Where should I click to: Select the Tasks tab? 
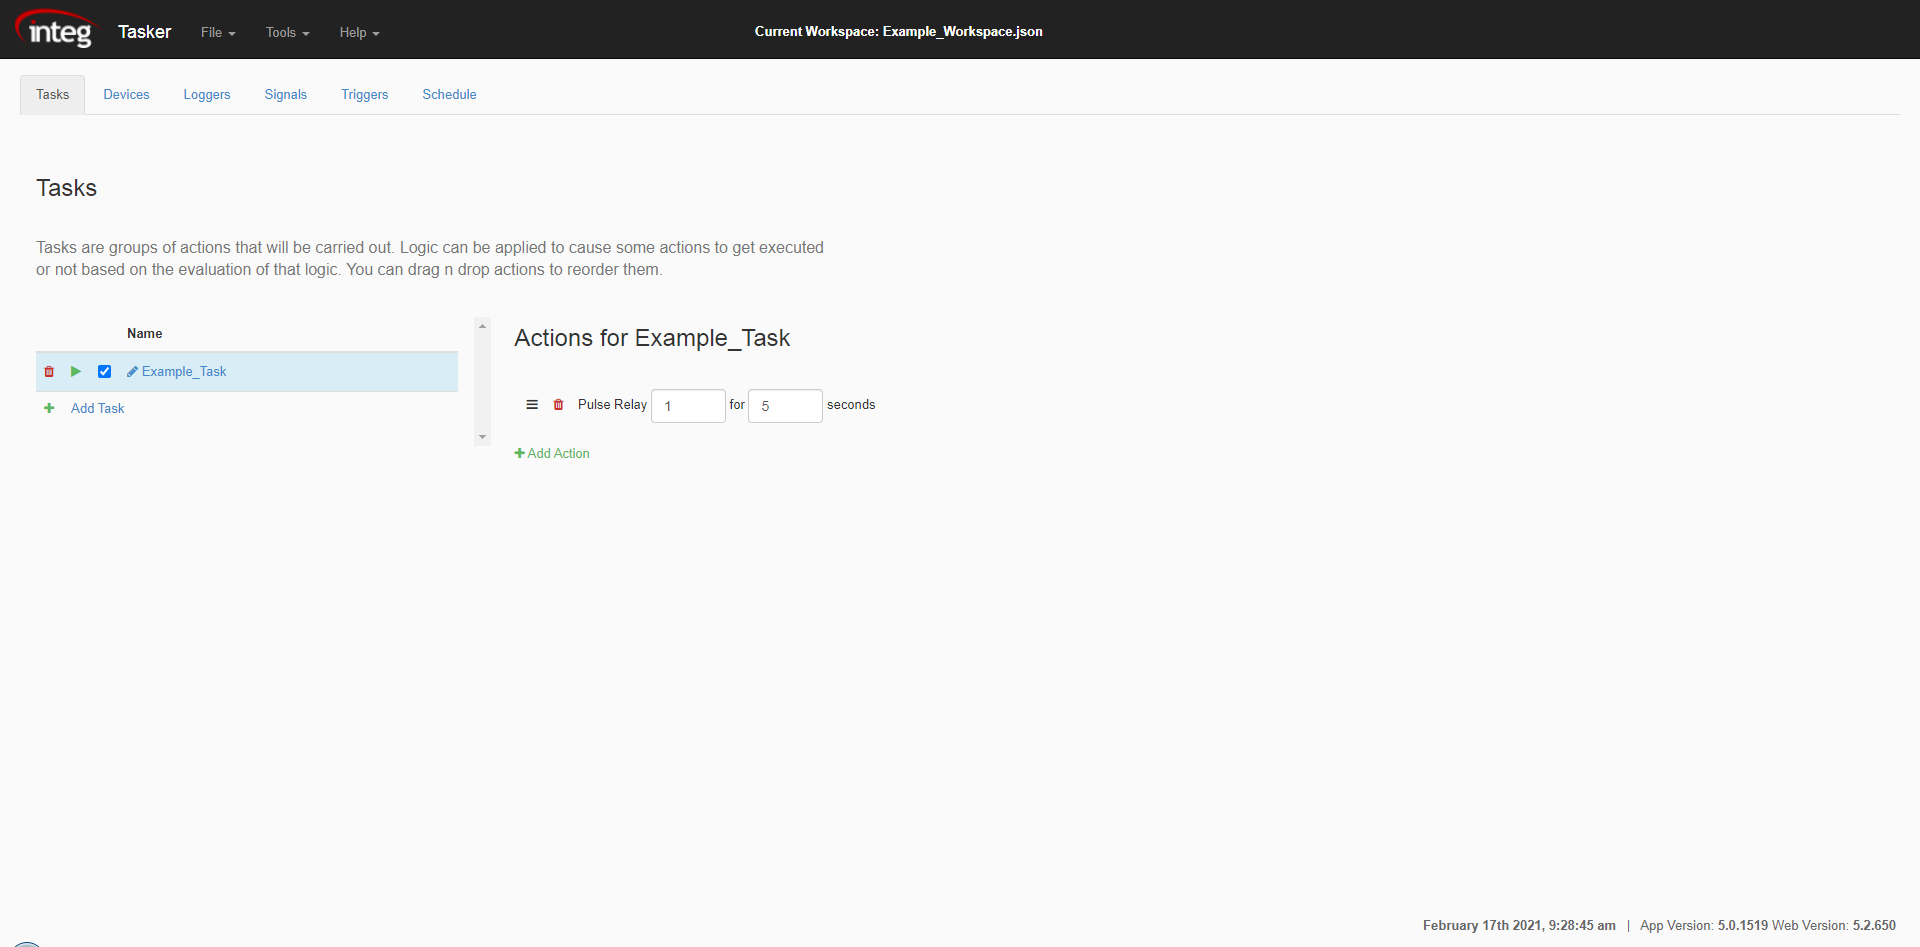tap(53, 94)
